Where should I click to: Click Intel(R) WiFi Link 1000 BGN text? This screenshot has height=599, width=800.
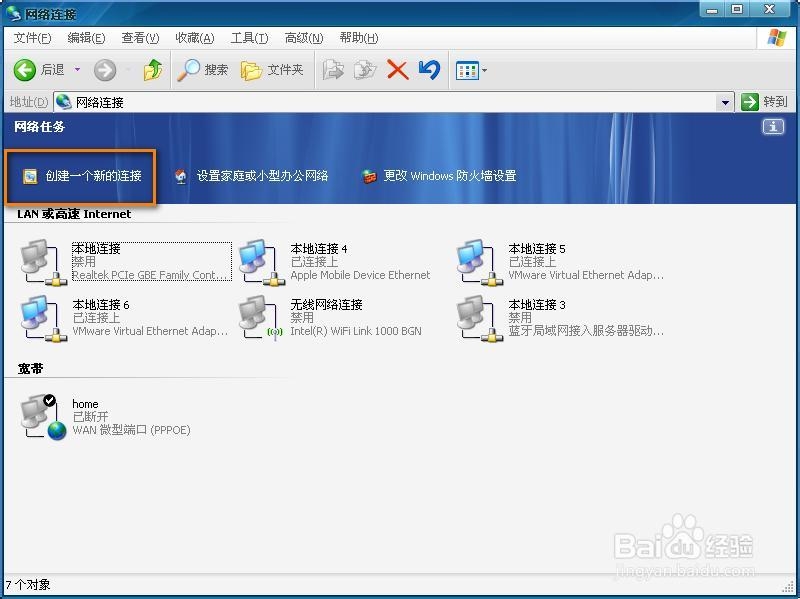click(x=356, y=331)
